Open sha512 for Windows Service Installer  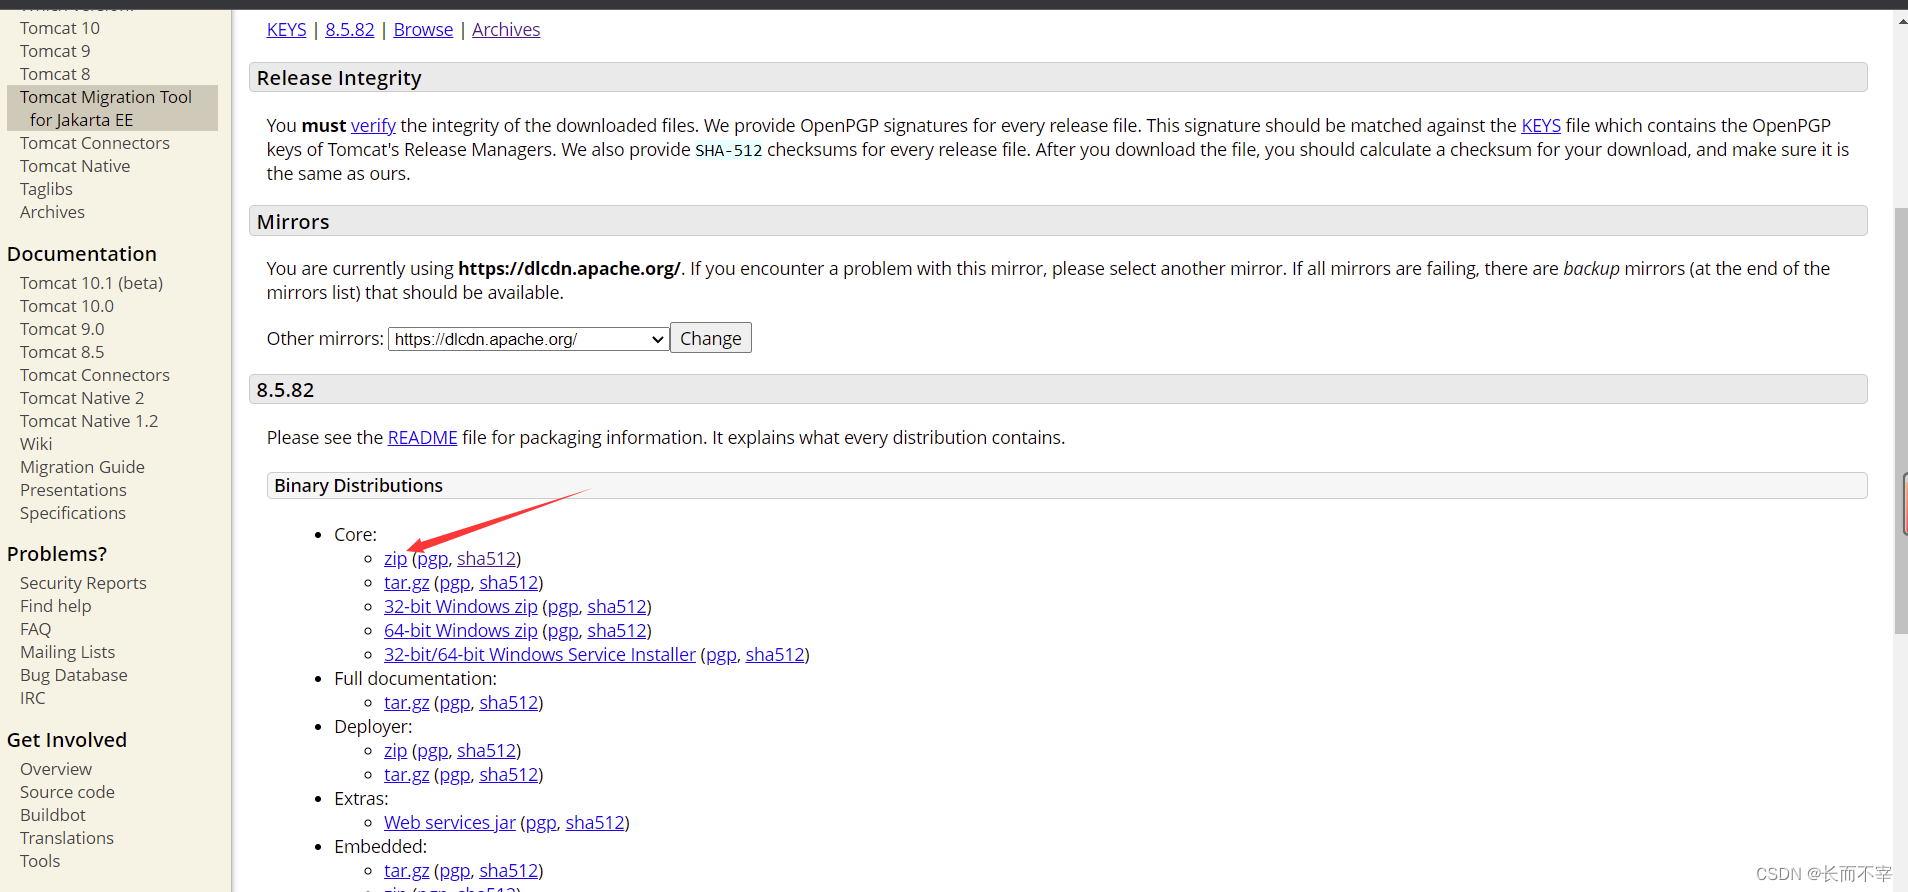click(775, 655)
